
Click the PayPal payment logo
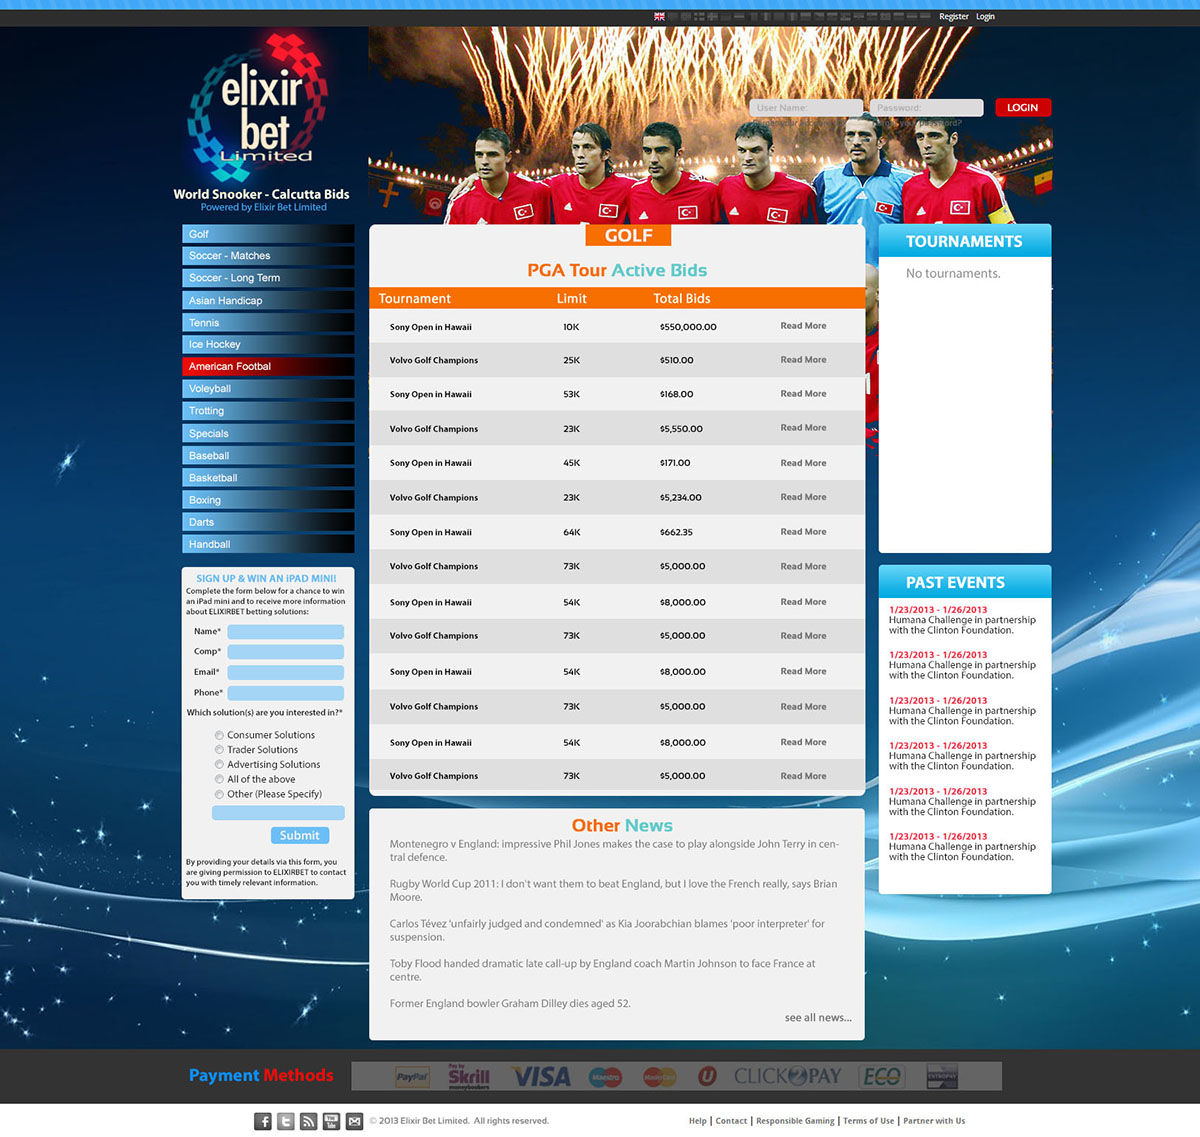[x=412, y=1077]
